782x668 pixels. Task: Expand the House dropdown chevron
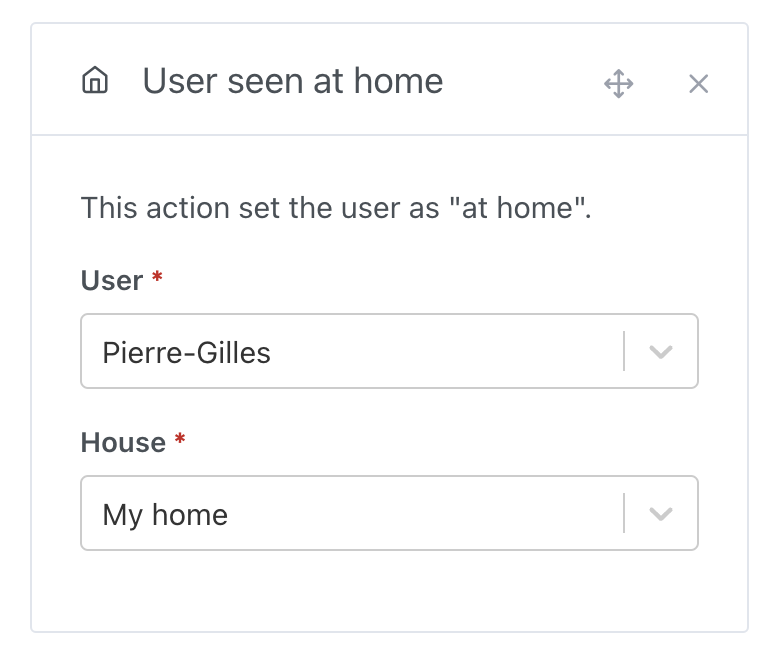click(660, 513)
